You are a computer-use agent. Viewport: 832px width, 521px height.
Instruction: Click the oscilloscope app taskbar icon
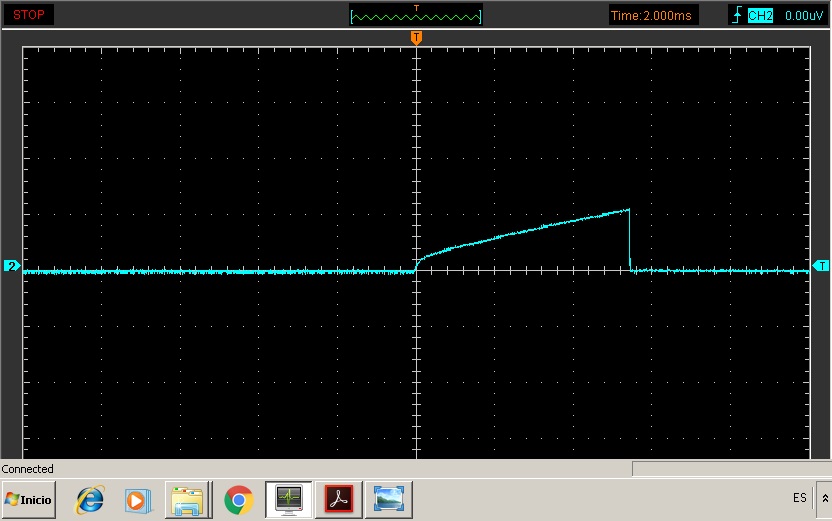pos(289,499)
